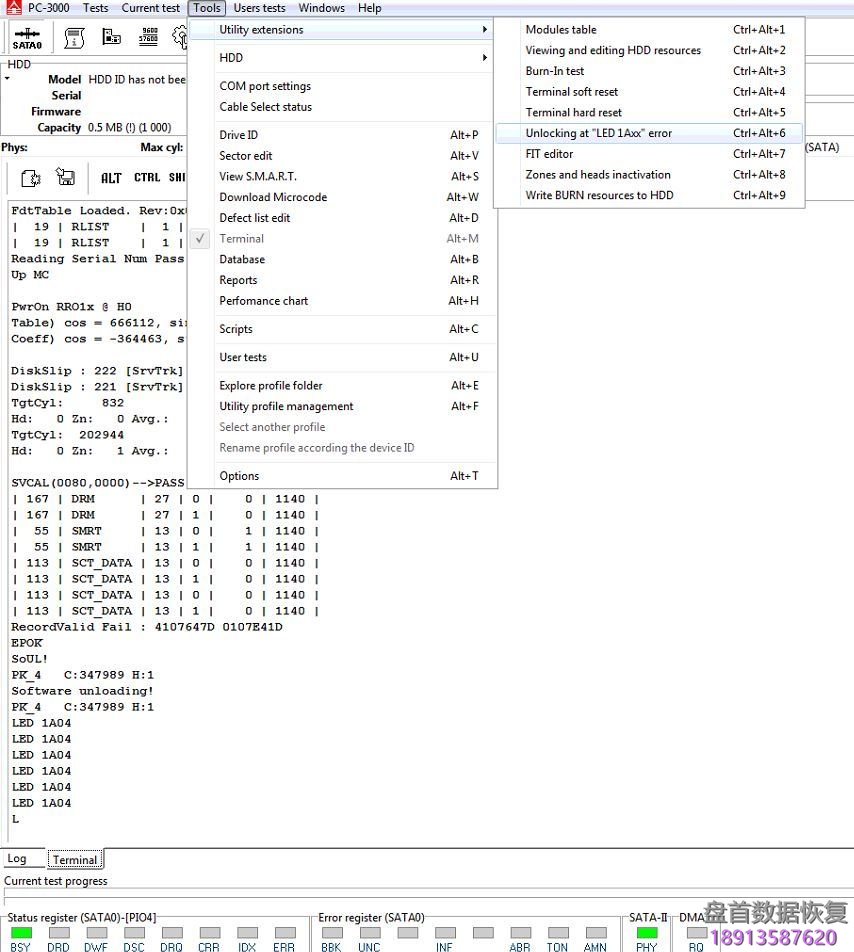Screen dimensions: 854x952
Task: Toggle the CTRL key in terminal toolbar
Action: (x=145, y=177)
